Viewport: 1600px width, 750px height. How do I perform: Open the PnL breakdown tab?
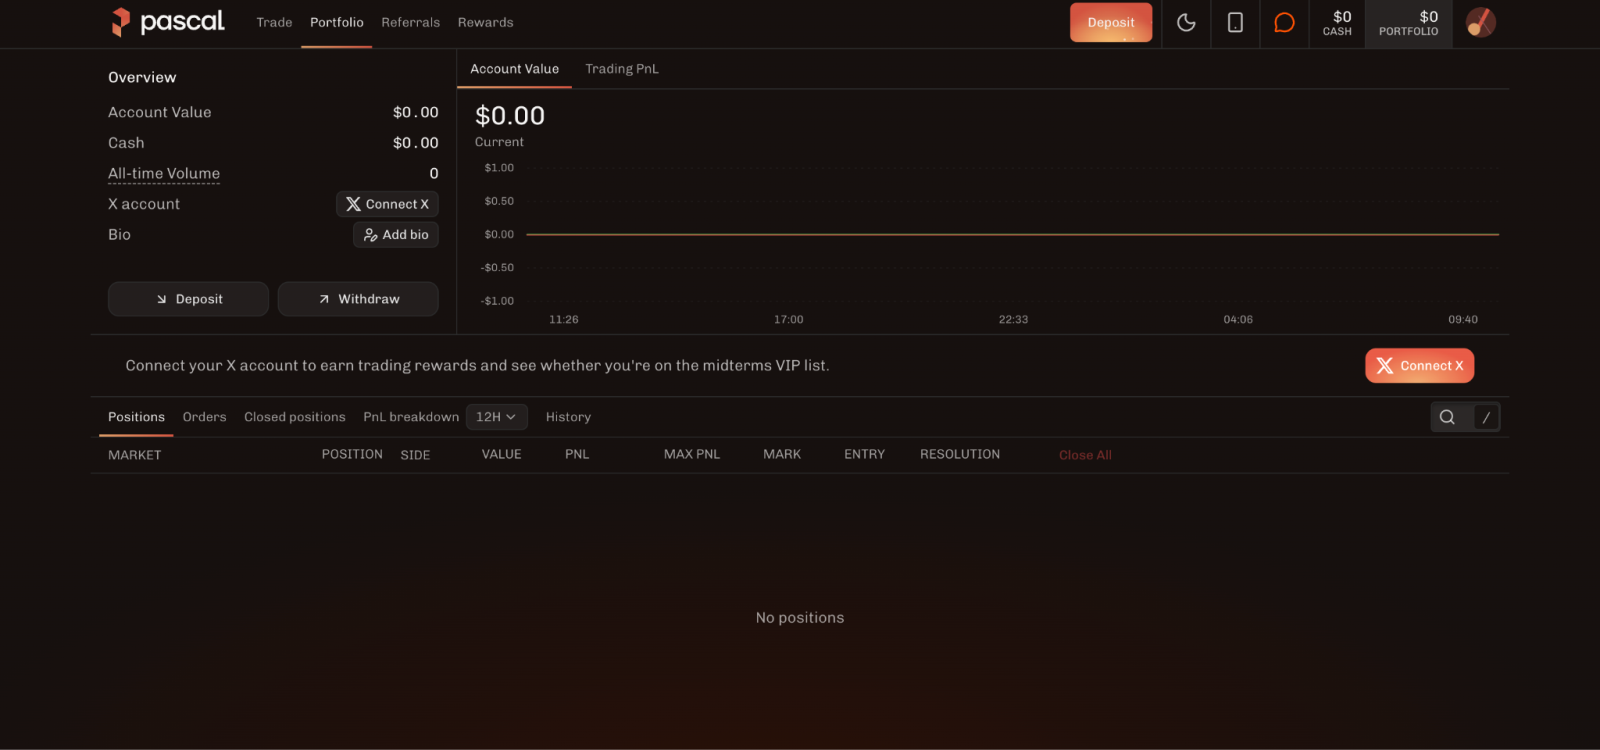[x=411, y=417]
